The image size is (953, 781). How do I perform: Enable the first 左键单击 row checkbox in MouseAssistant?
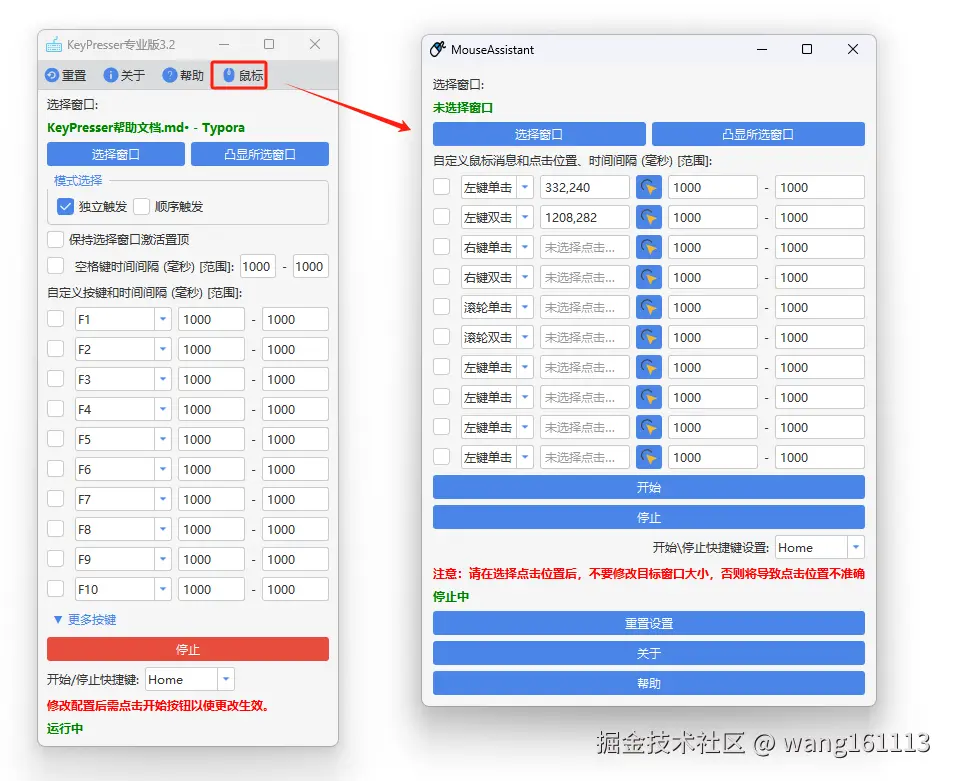(x=442, y=187)
